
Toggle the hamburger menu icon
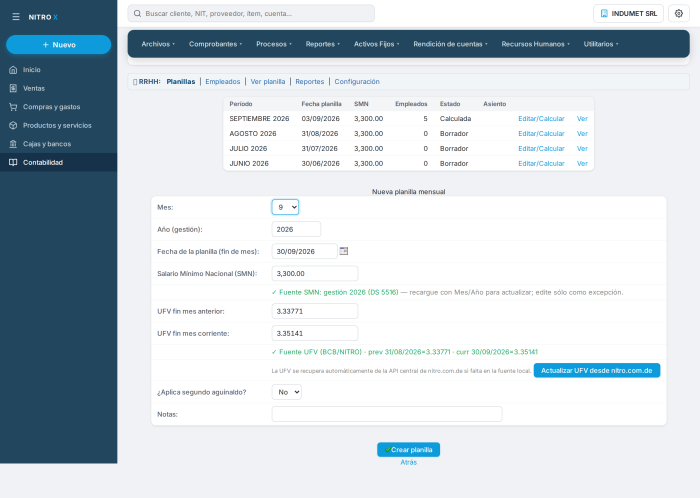(16, 17)
